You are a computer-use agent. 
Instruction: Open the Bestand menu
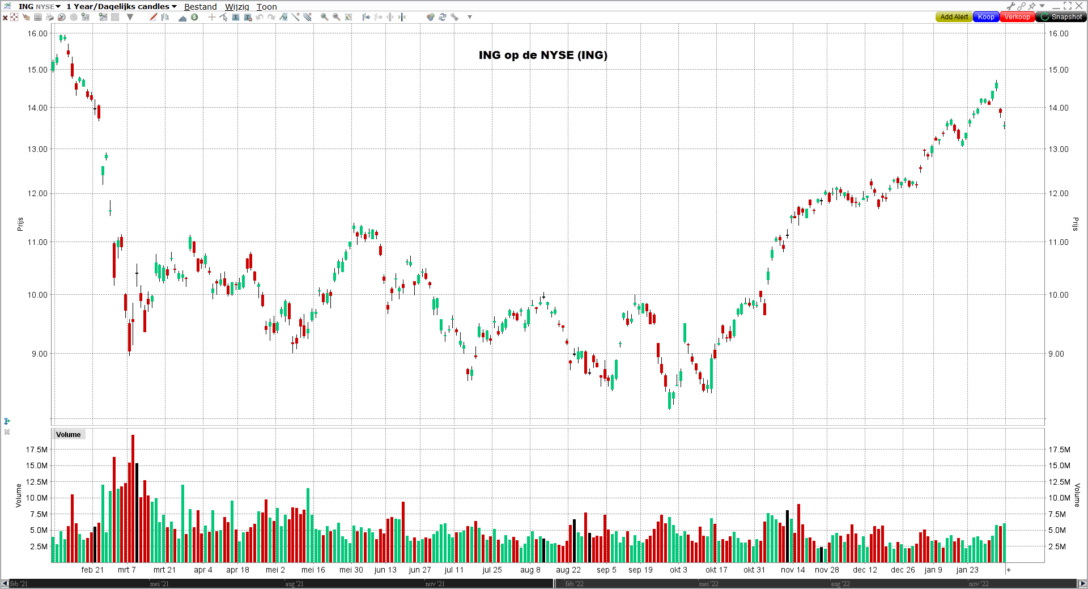tap(201, 7)
